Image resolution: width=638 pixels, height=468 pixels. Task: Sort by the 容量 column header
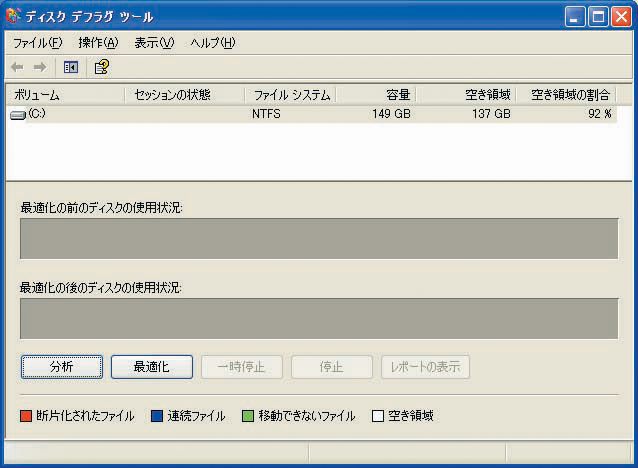tap(376, 95)
